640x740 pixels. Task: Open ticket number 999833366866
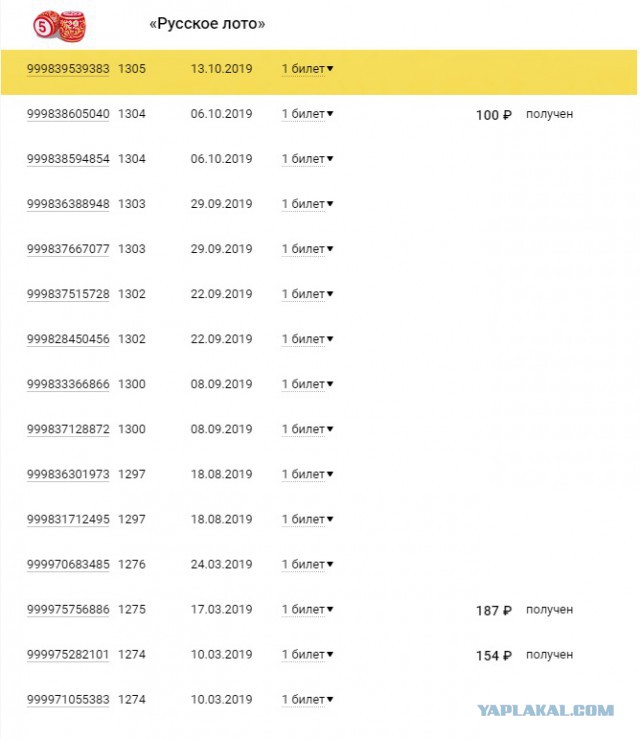pos(68,384)
